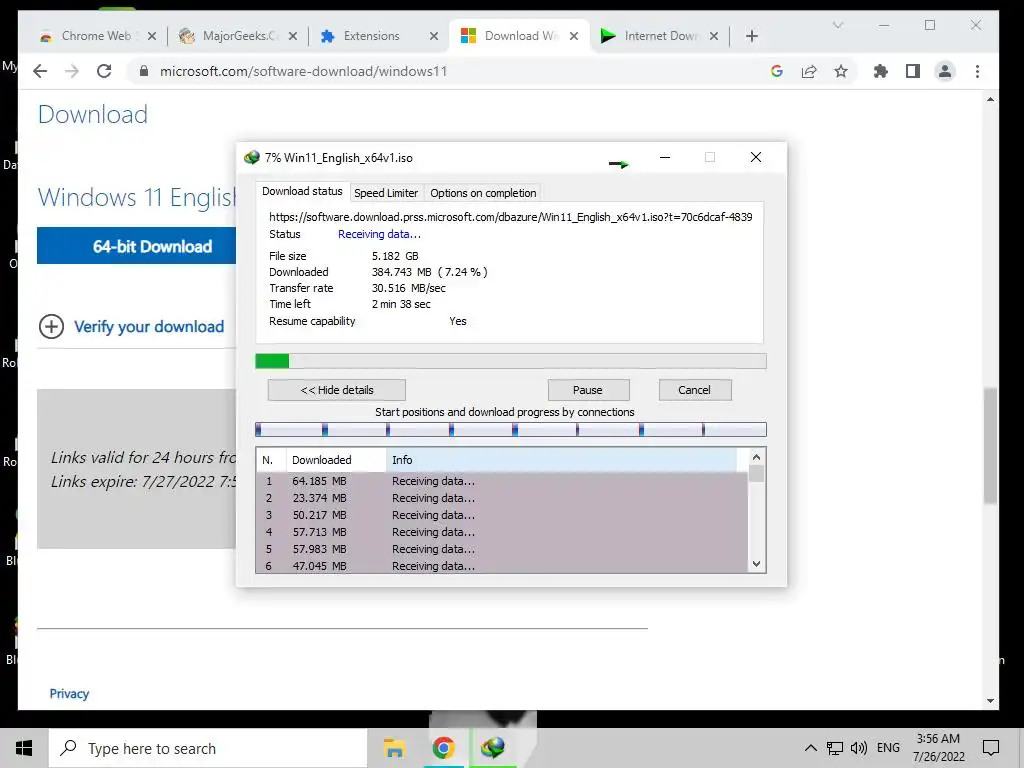
Task: Open Chrome profile avatar menu
Action: [x=944, y=71]
